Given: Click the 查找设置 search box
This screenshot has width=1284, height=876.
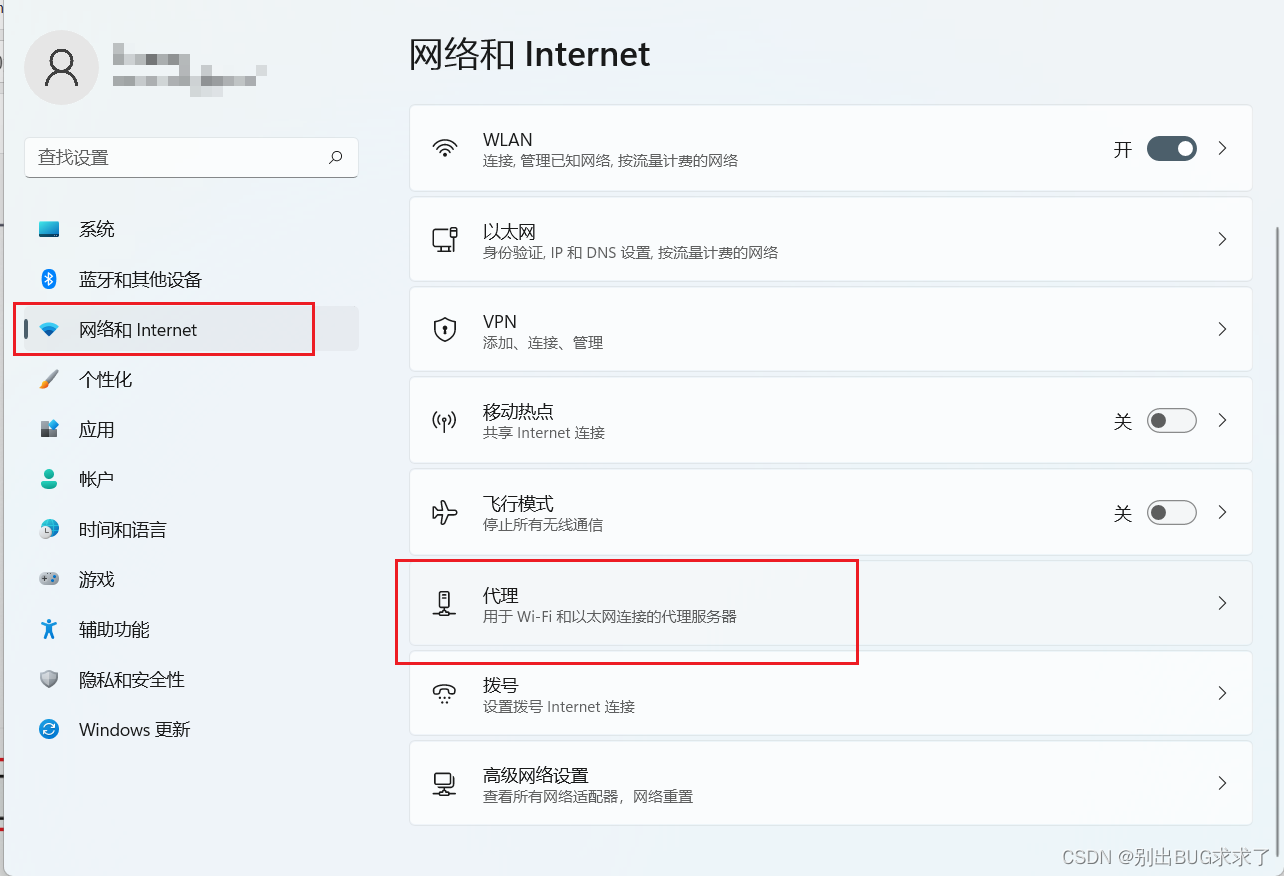Looking at the screenshot, I should click(191, 158).
